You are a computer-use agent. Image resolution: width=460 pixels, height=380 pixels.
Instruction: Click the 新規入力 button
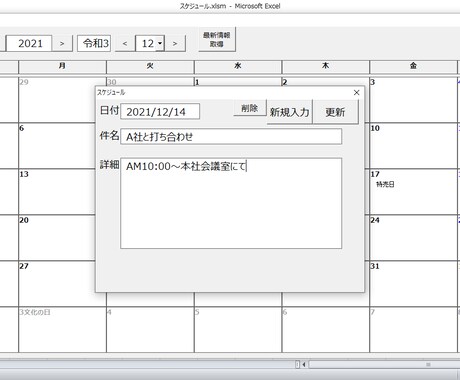(289, 112)
